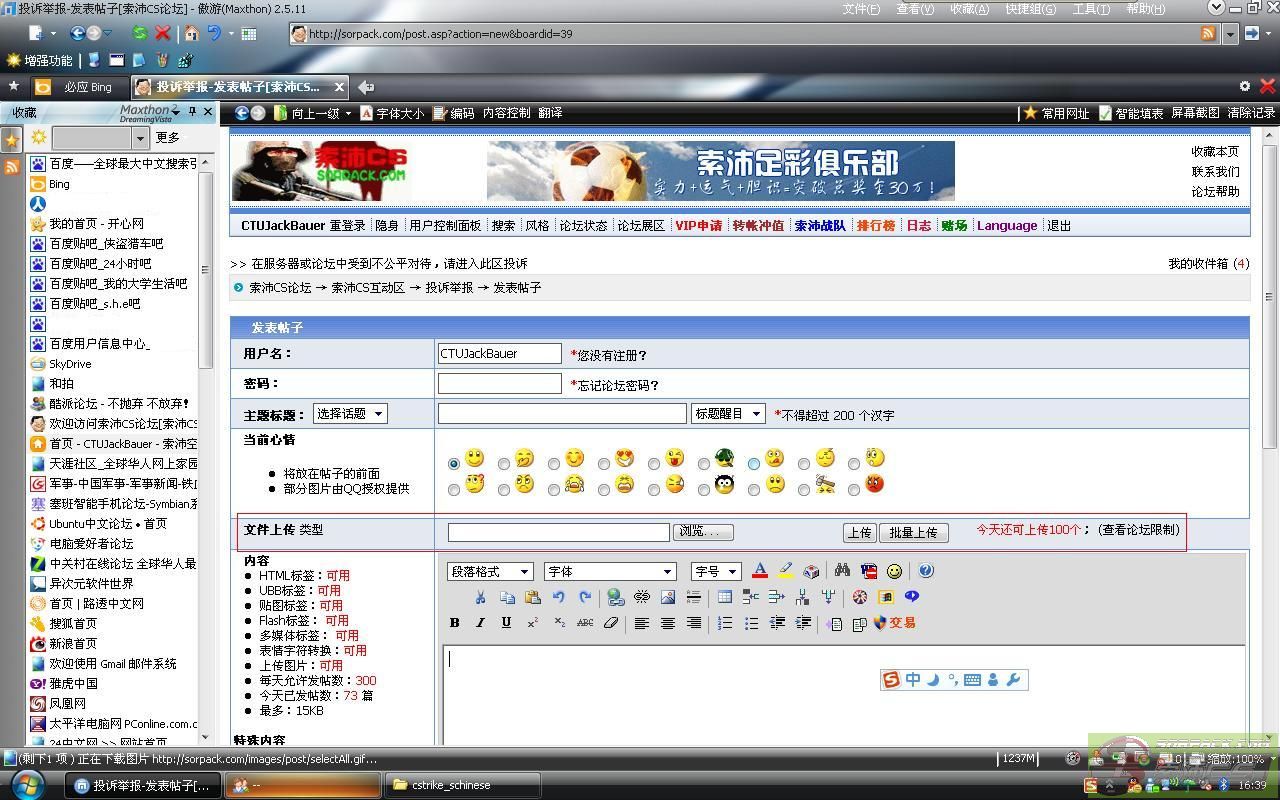Open the 选择话题 topic dropdown

(x=350, y=414)
